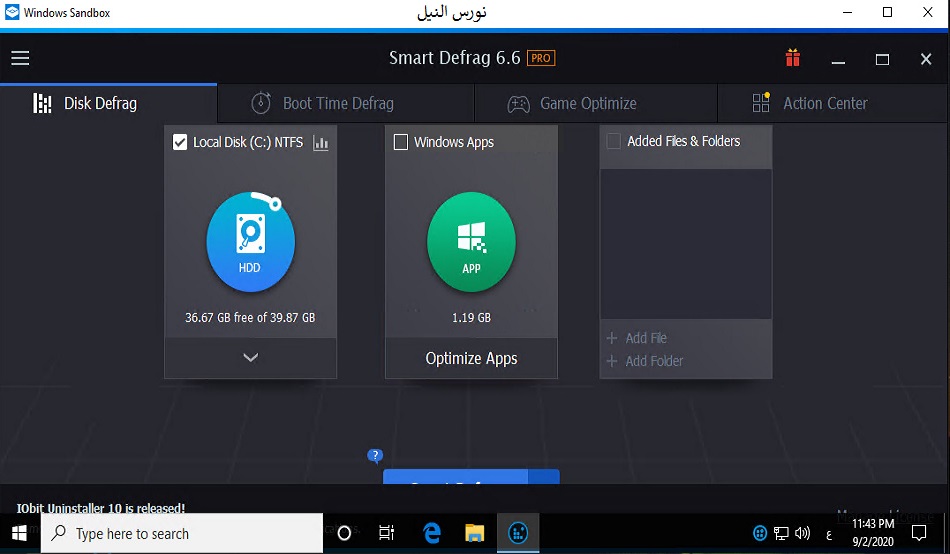Open the Windows Start menu
Viewport: 950px width, 554px height.
tap(19, 533)
